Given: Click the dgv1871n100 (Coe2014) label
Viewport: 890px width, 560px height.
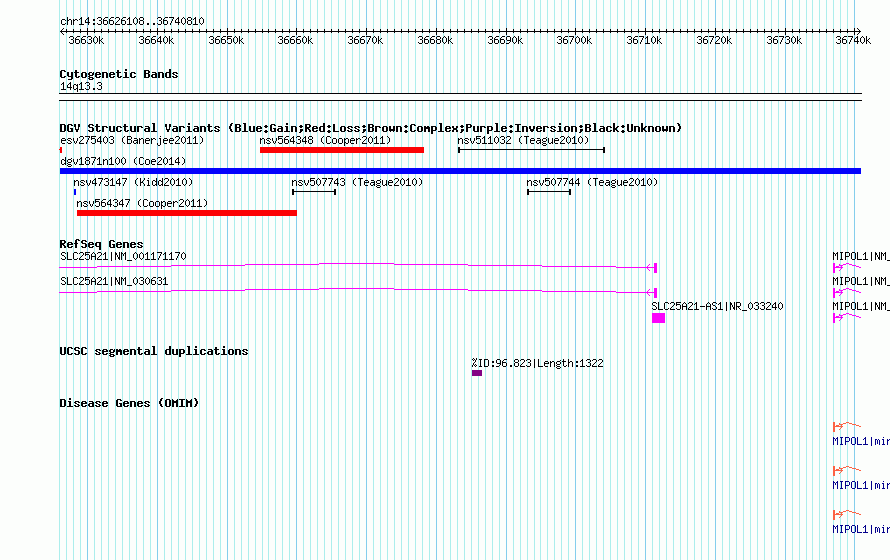Looking at the screenshot, I should (x=123, y=161).
